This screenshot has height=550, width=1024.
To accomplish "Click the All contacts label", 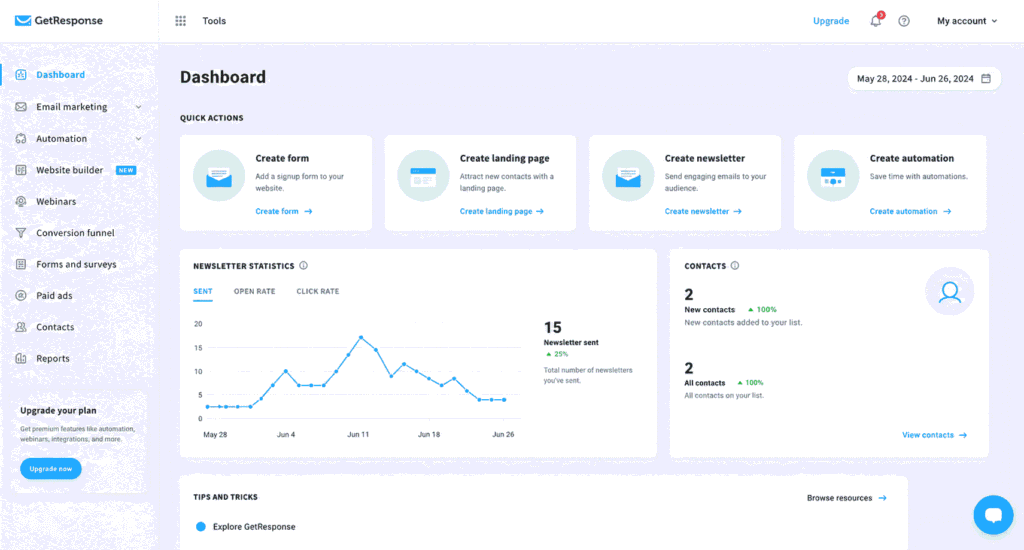I will [705, 383].
